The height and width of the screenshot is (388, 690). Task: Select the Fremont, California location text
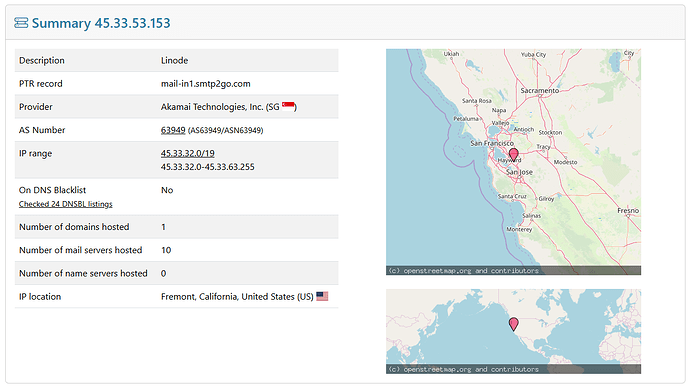237,296
